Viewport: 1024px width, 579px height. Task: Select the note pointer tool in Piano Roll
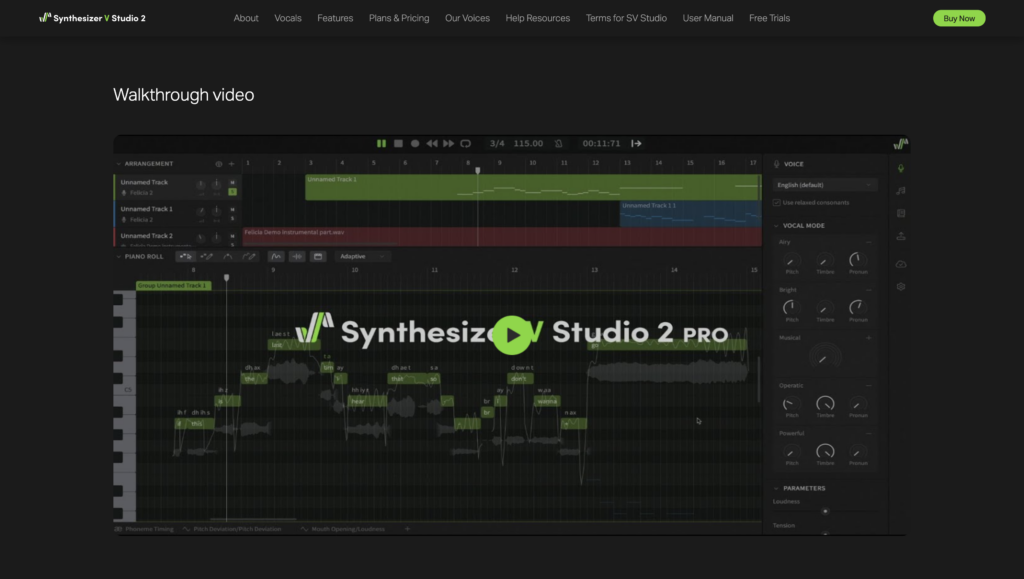click(x=185, y=257)
